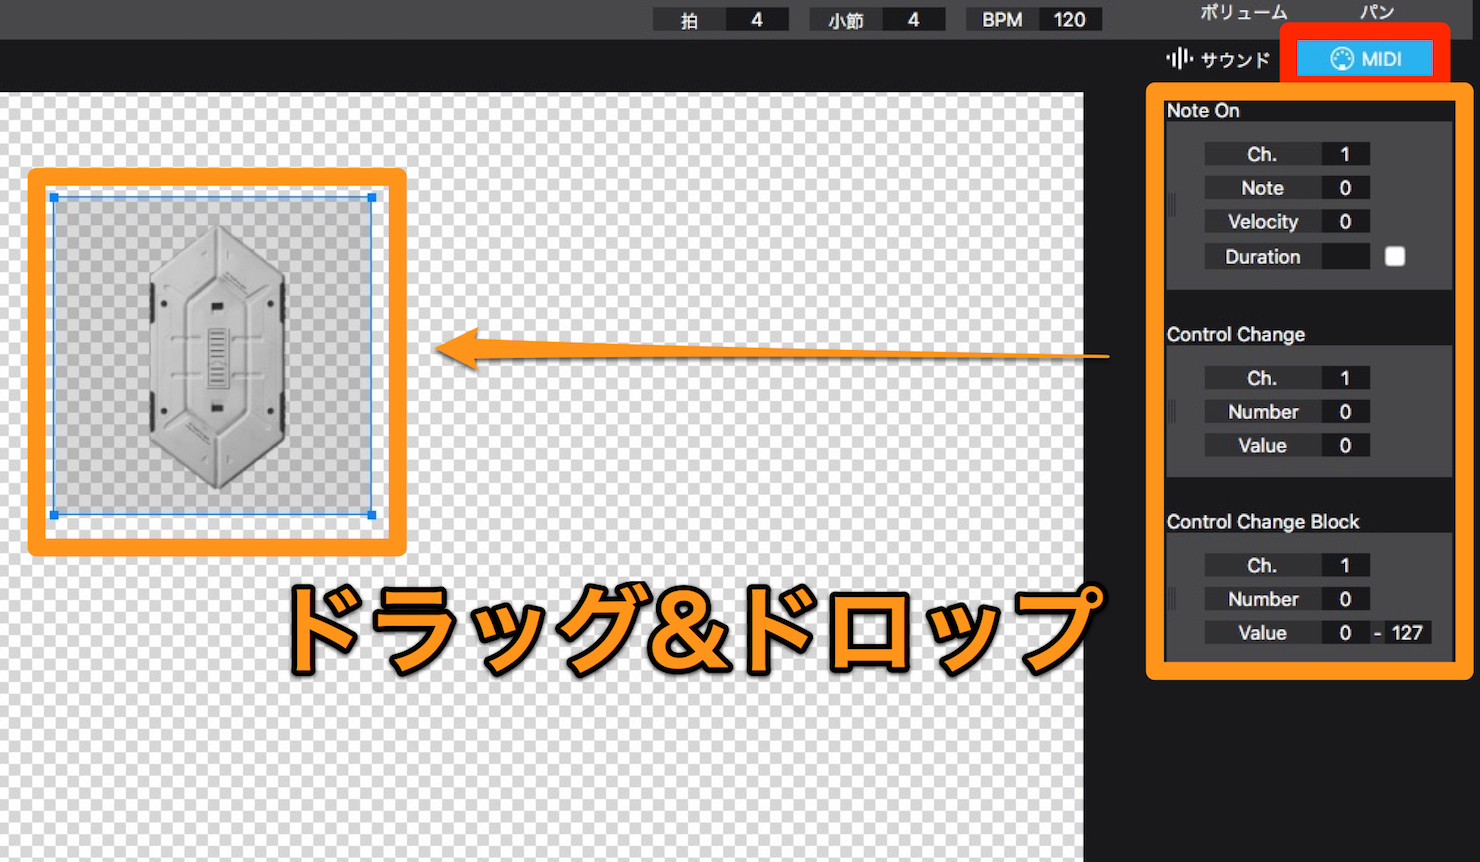Click the Note value field in Note On
Viewport: 1480px width, 862px height.
coord(1345,188)
